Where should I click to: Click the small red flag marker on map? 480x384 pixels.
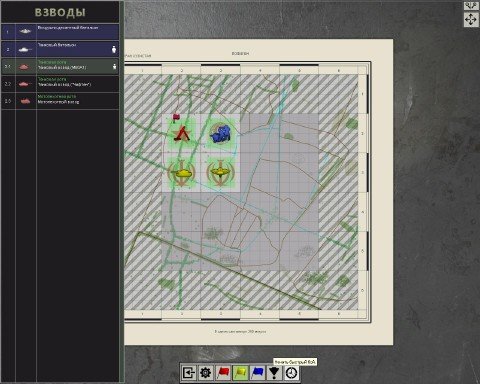click(x=176, y=117)
